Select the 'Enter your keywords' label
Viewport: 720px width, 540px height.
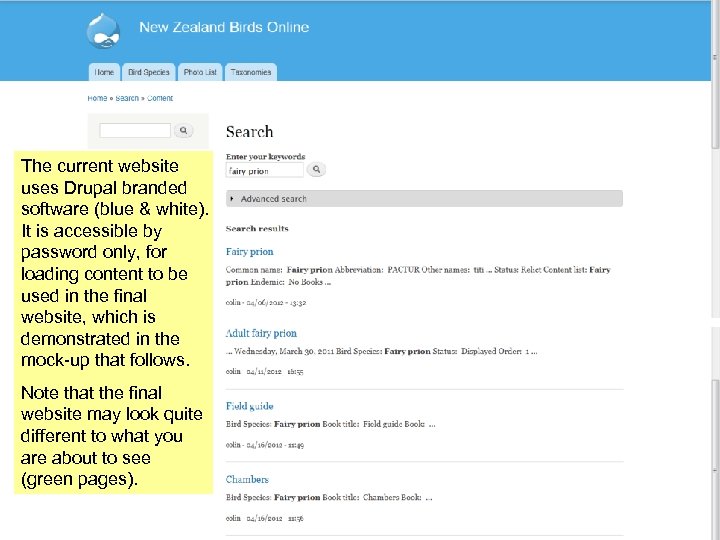(265, 156)
